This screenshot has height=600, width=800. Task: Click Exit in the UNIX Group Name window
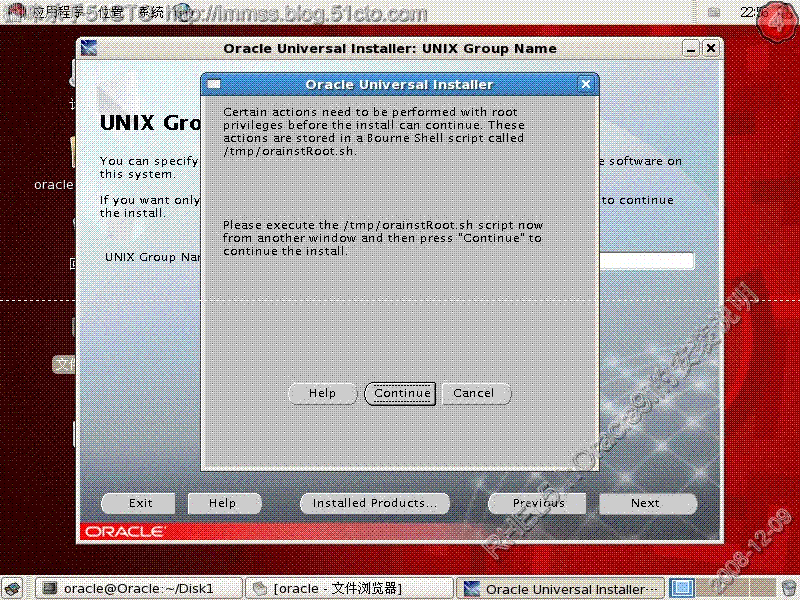click(138, 504)
